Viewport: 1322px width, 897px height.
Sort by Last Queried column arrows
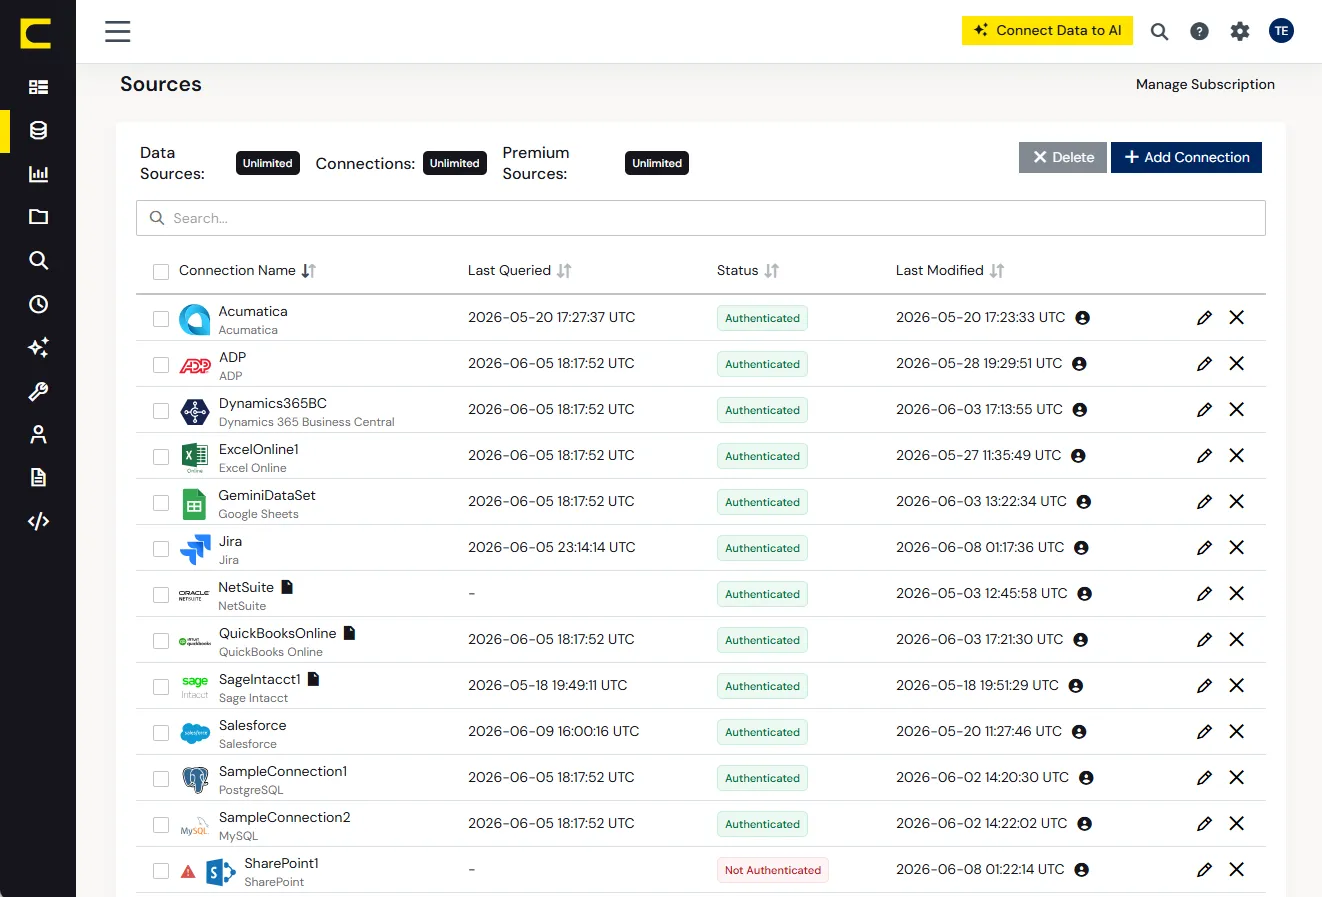tap(564, 271)
